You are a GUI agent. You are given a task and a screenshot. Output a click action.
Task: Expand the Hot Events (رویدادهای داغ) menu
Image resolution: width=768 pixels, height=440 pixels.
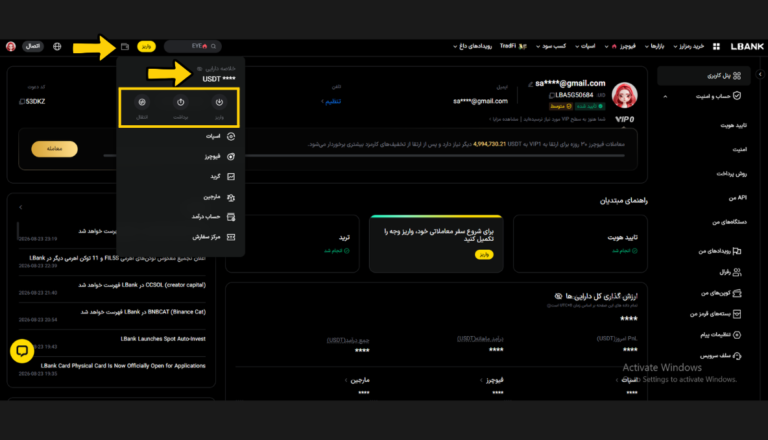[472, 47]
